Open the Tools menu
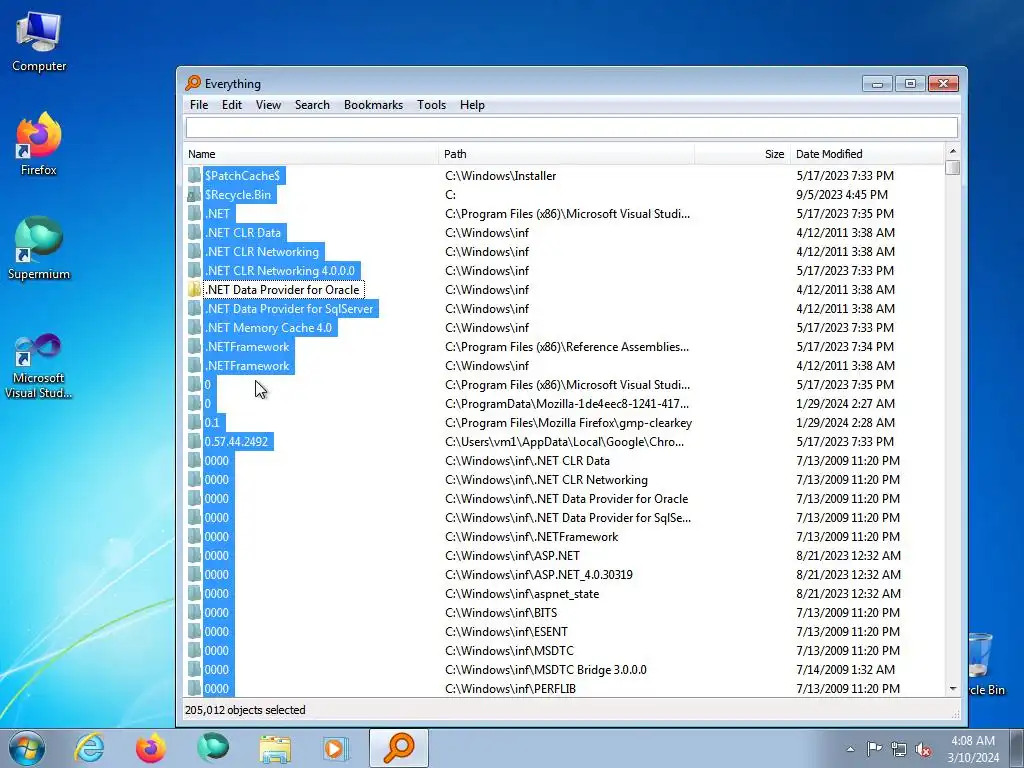The image size is (1024, 768). 431,105
